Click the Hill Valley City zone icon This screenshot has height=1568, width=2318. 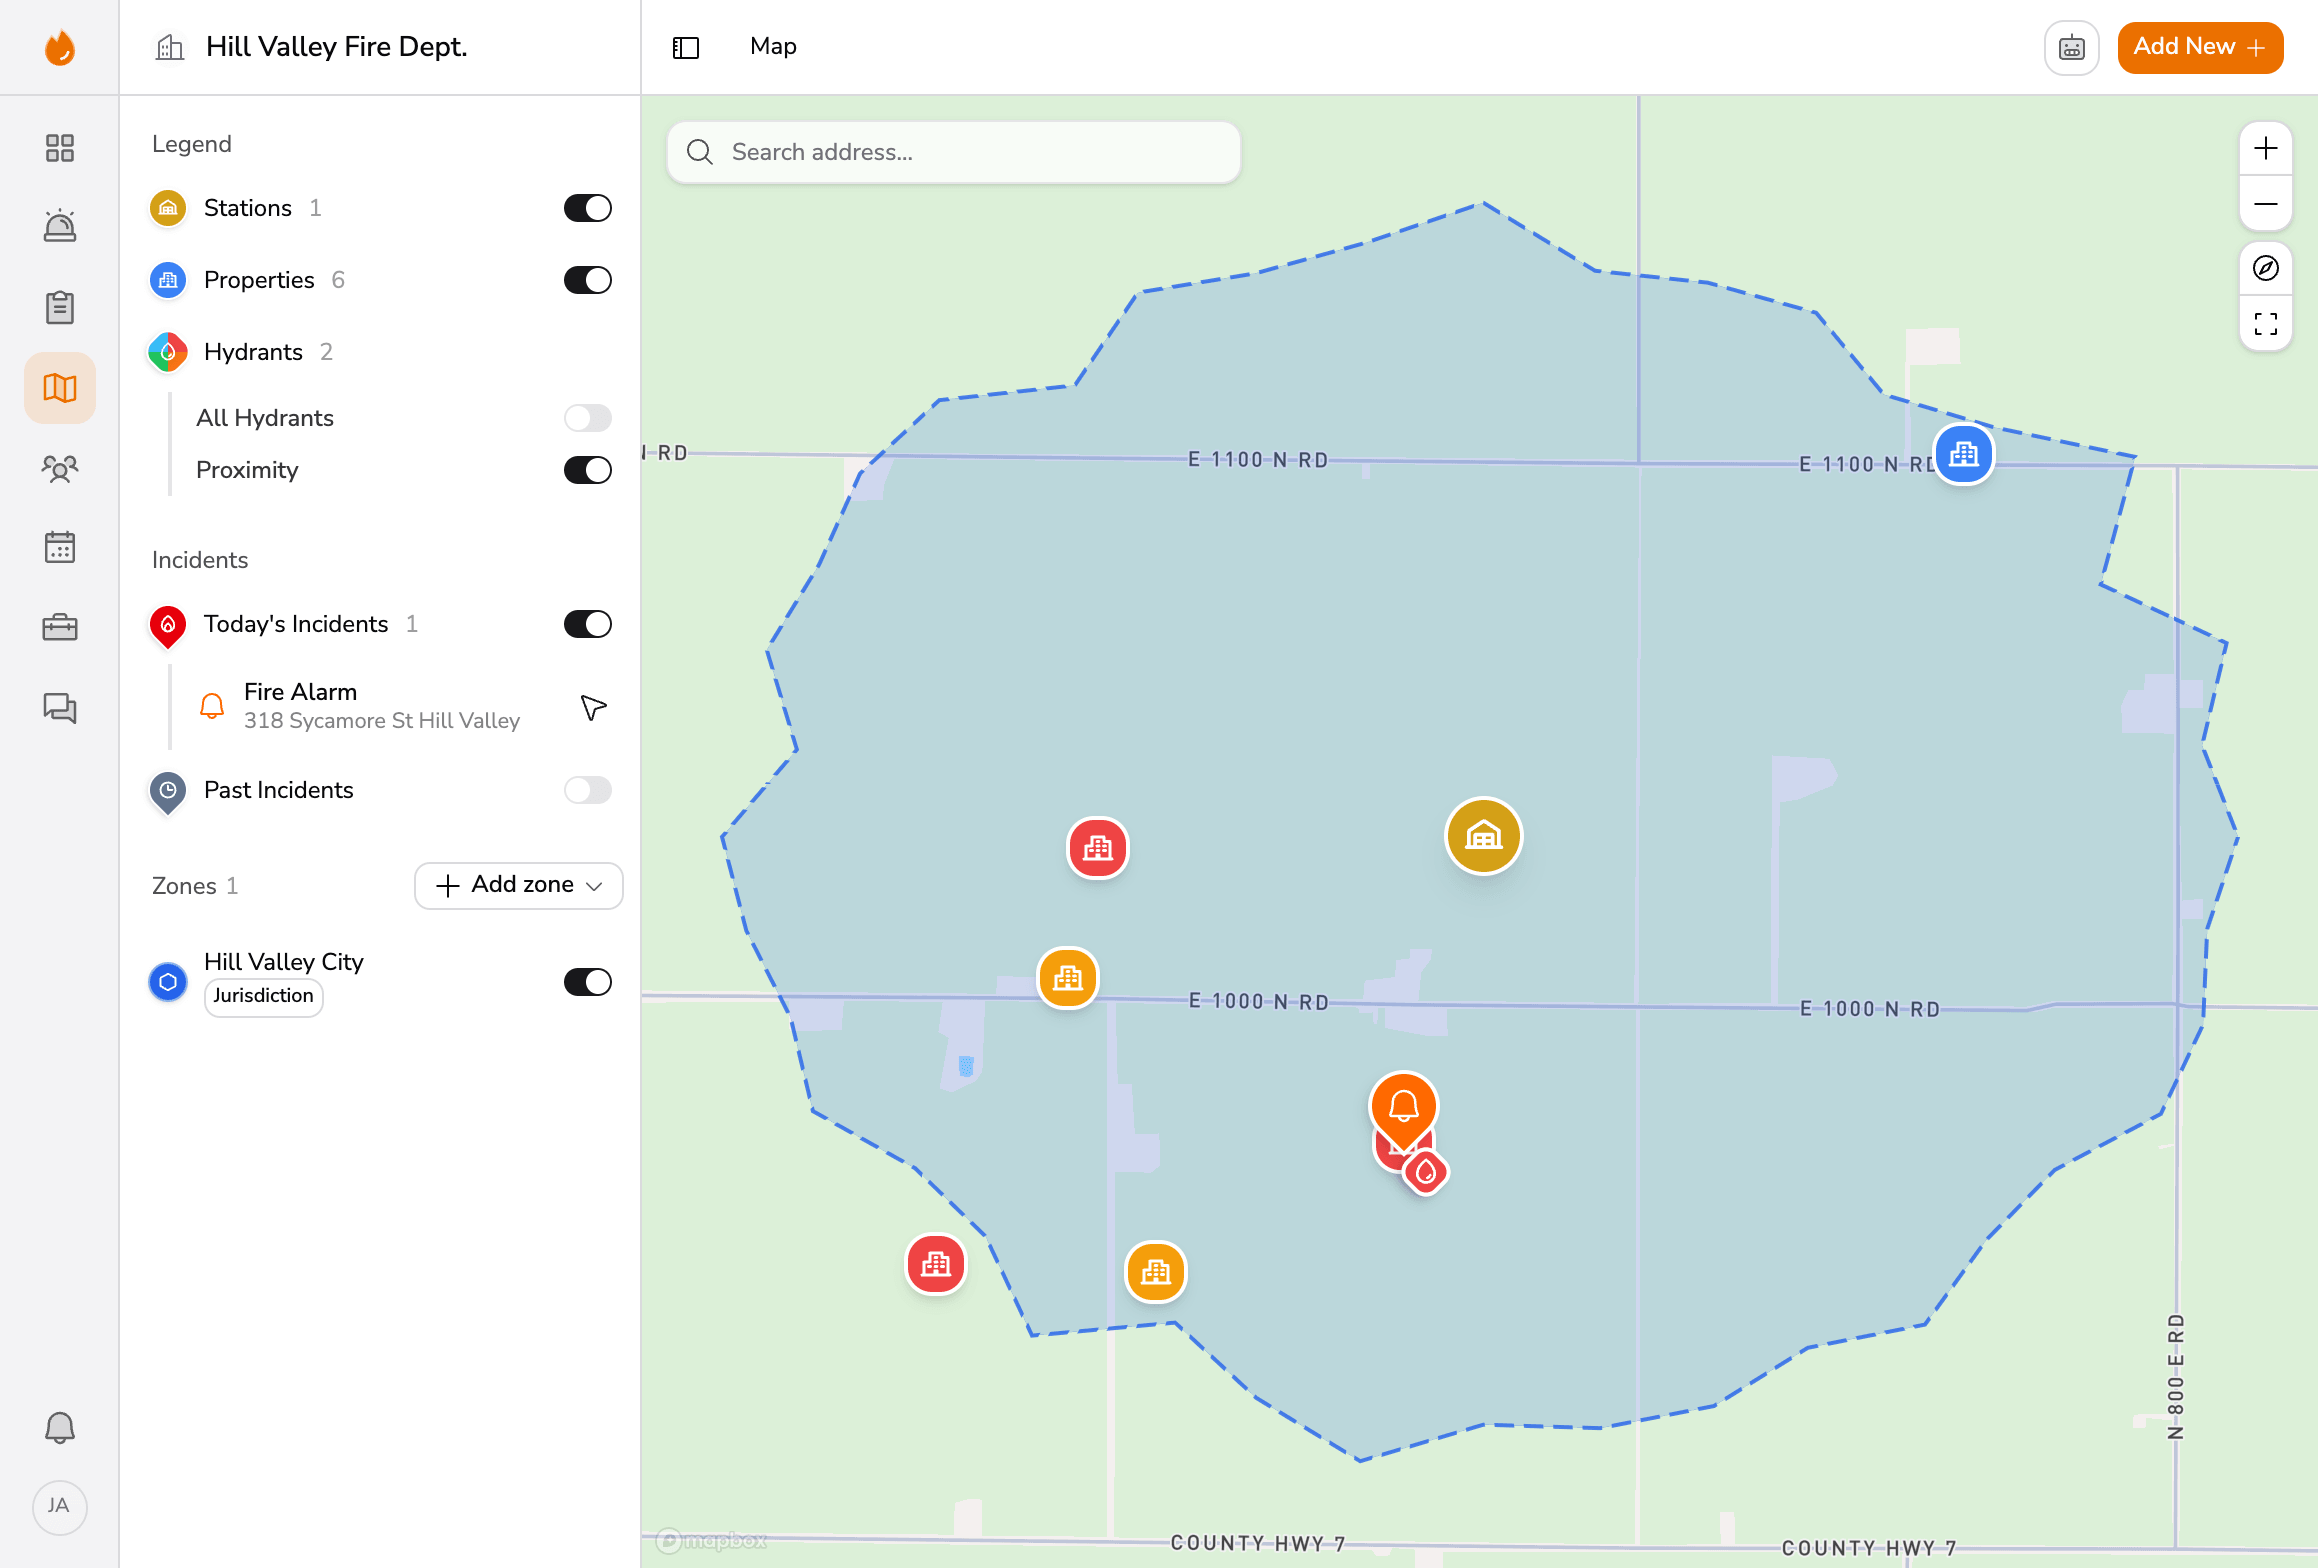point(168,982)
